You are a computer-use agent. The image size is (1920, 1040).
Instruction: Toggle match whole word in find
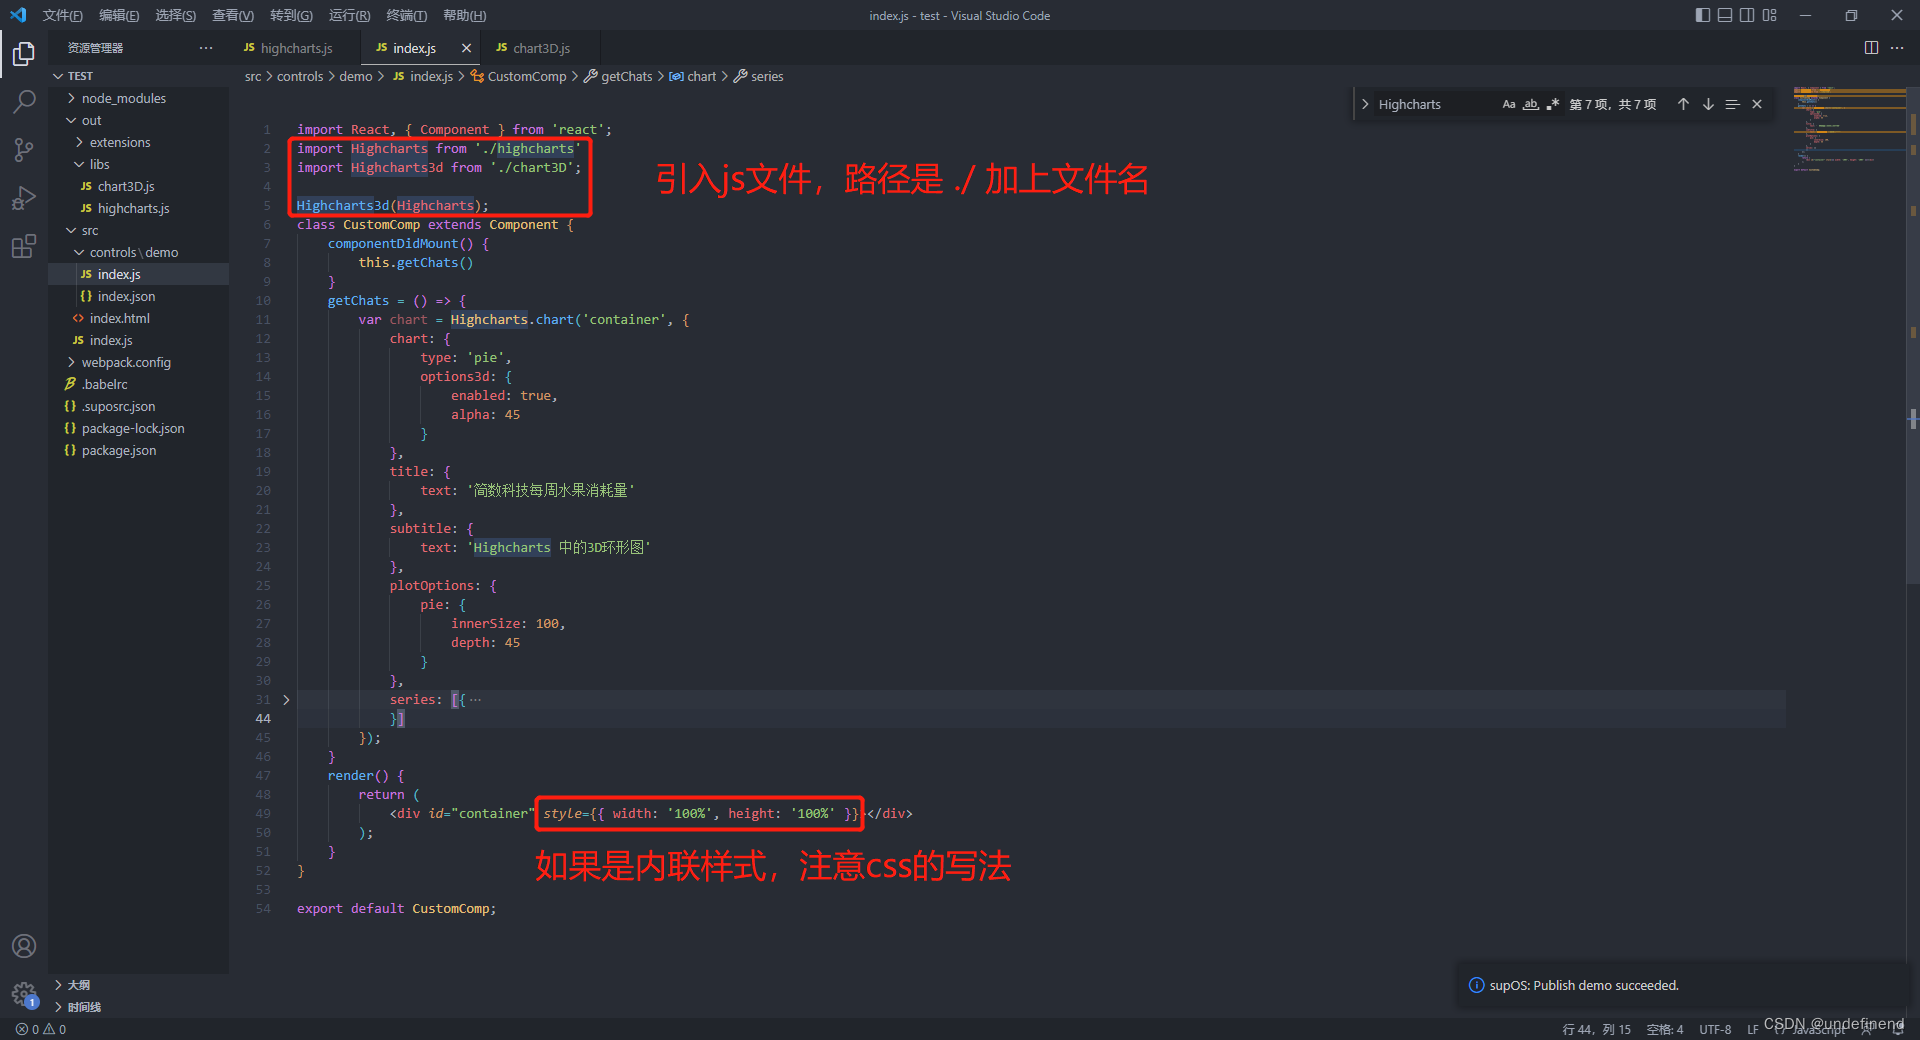coord(1531,104)
